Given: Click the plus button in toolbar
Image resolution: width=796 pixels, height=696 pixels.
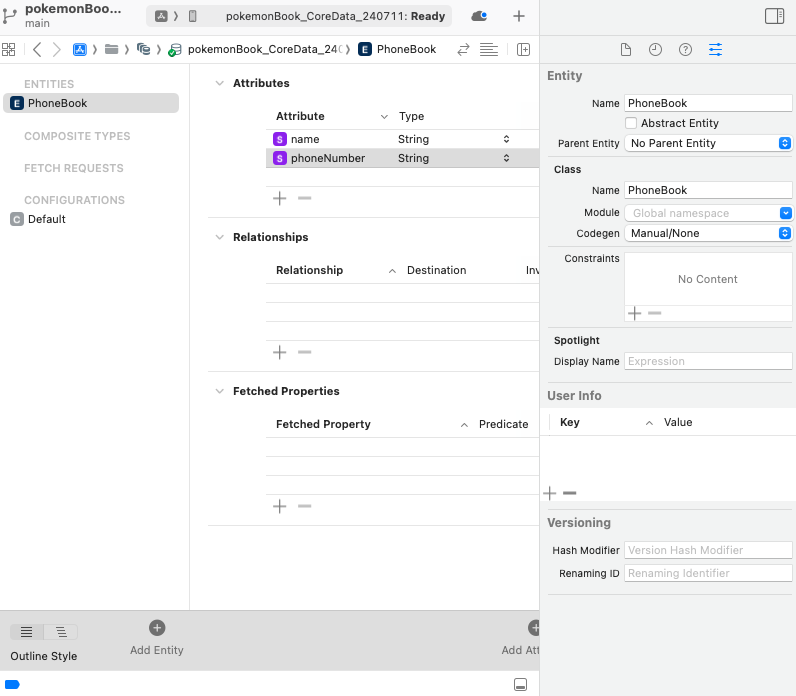Looking at the screenshot, I should click(x=518, y=16).
